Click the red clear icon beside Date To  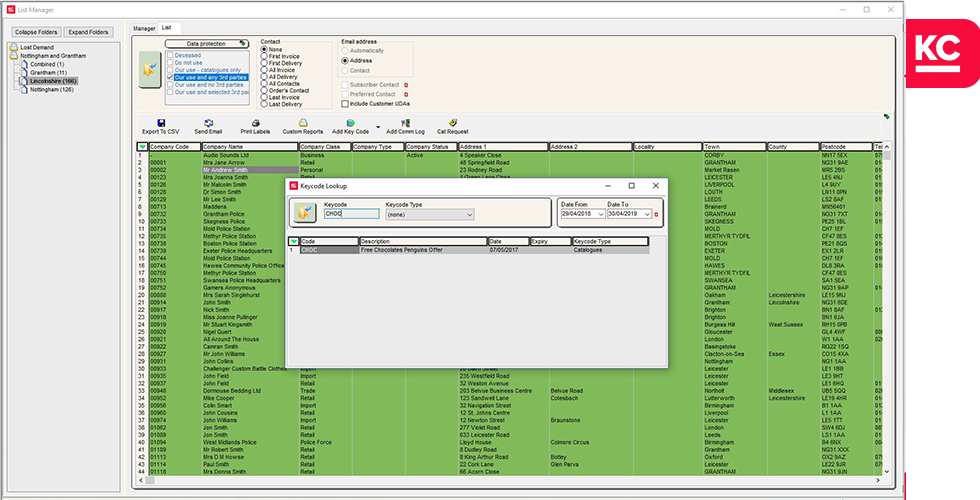coord(656,214)
